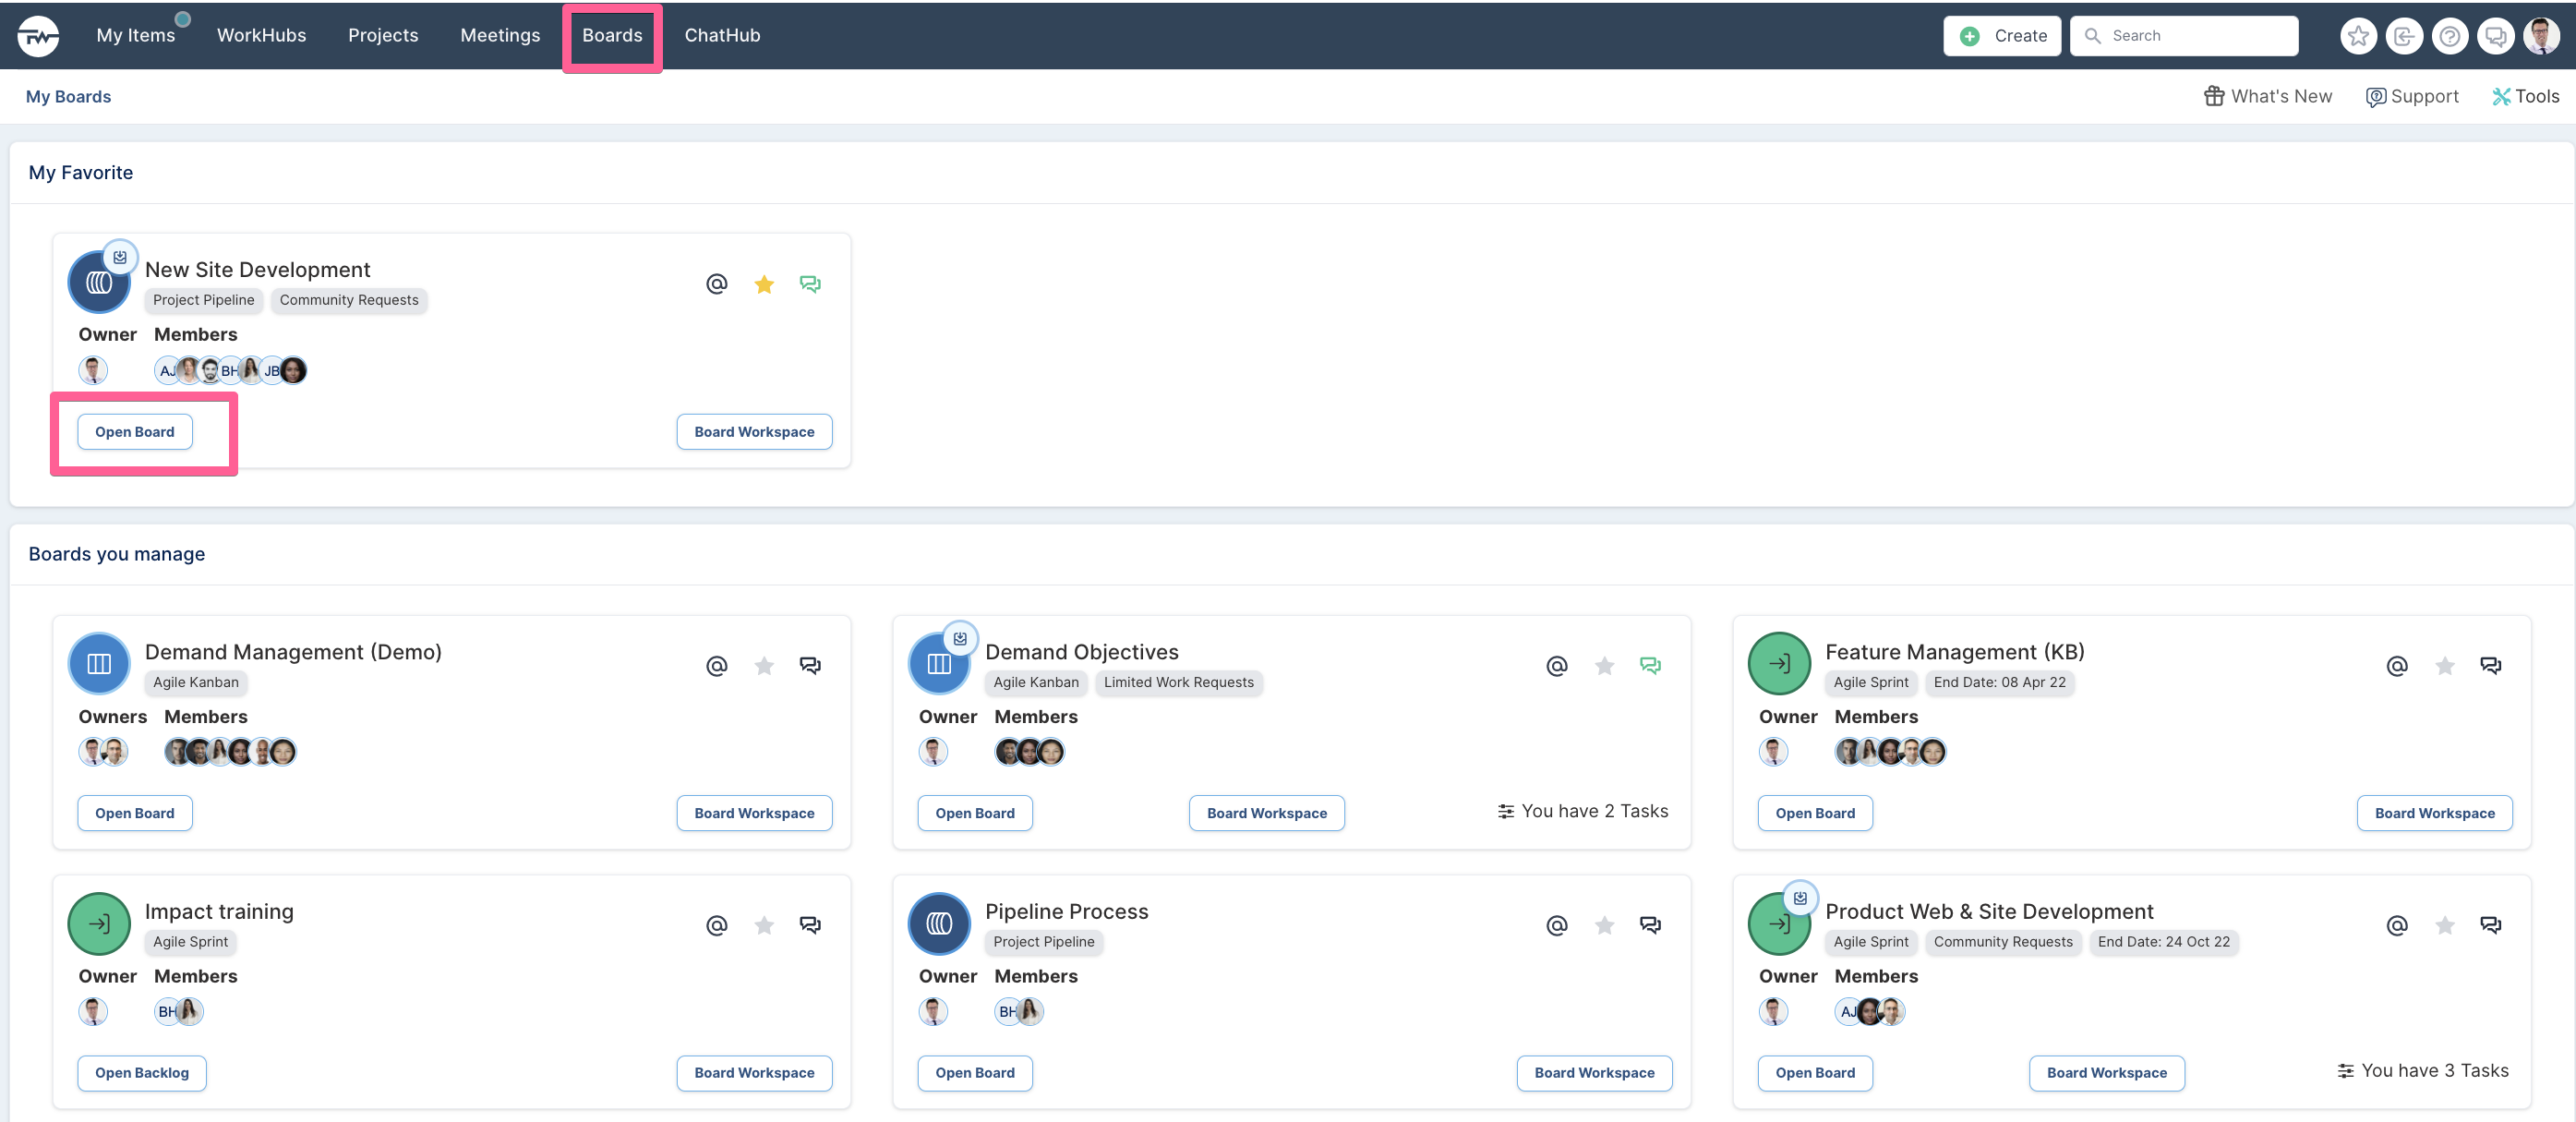
Task: Click mention icon on New Site Development
Action: (717, 284)
